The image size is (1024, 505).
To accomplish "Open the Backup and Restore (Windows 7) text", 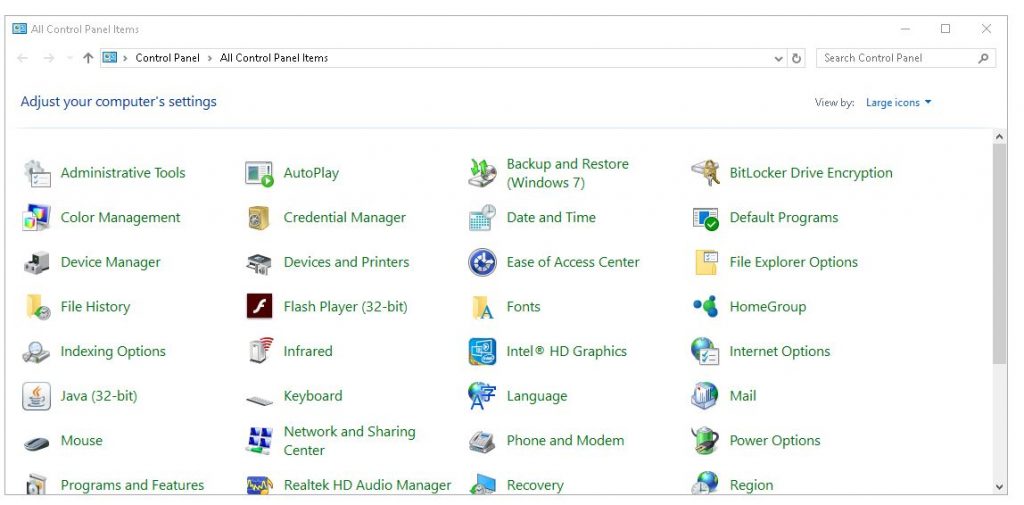I will tap(568, 173).
